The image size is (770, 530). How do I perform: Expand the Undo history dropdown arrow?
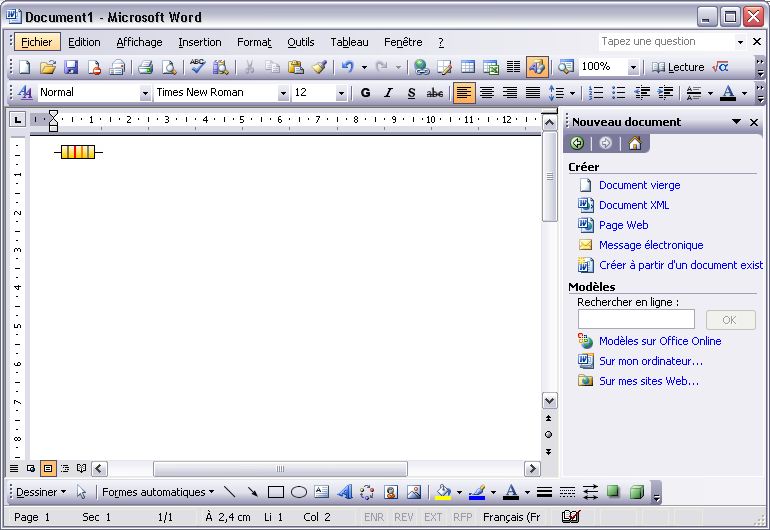(x=364, y=67)
